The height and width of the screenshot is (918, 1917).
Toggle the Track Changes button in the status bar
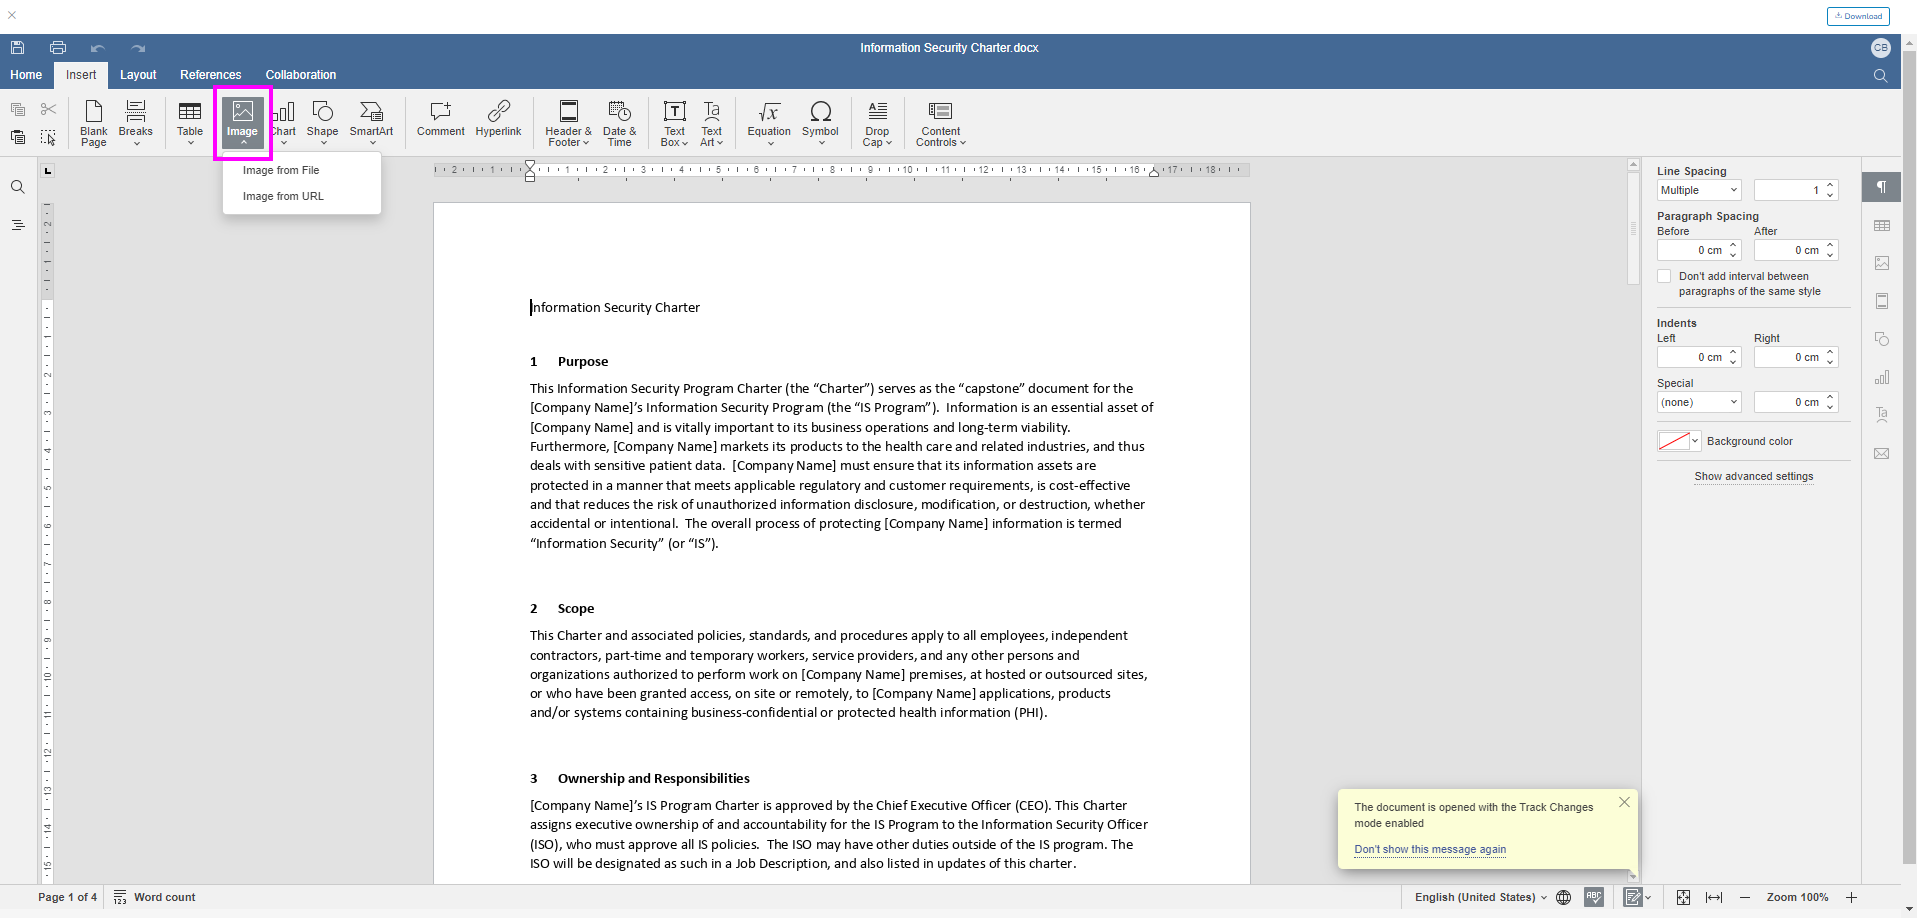[x=1632, y=897]
